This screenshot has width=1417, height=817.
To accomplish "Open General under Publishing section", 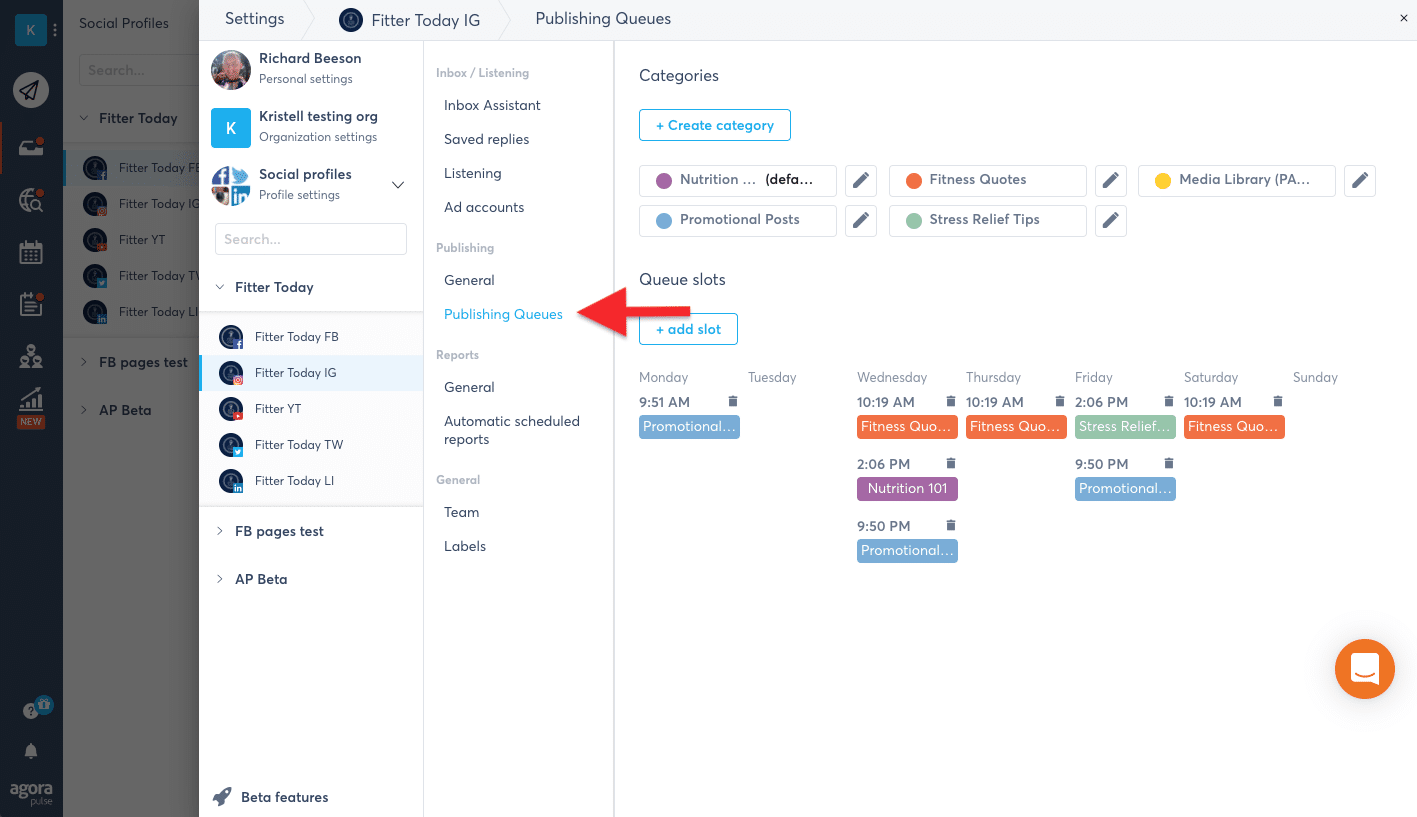I will [469, 280].
